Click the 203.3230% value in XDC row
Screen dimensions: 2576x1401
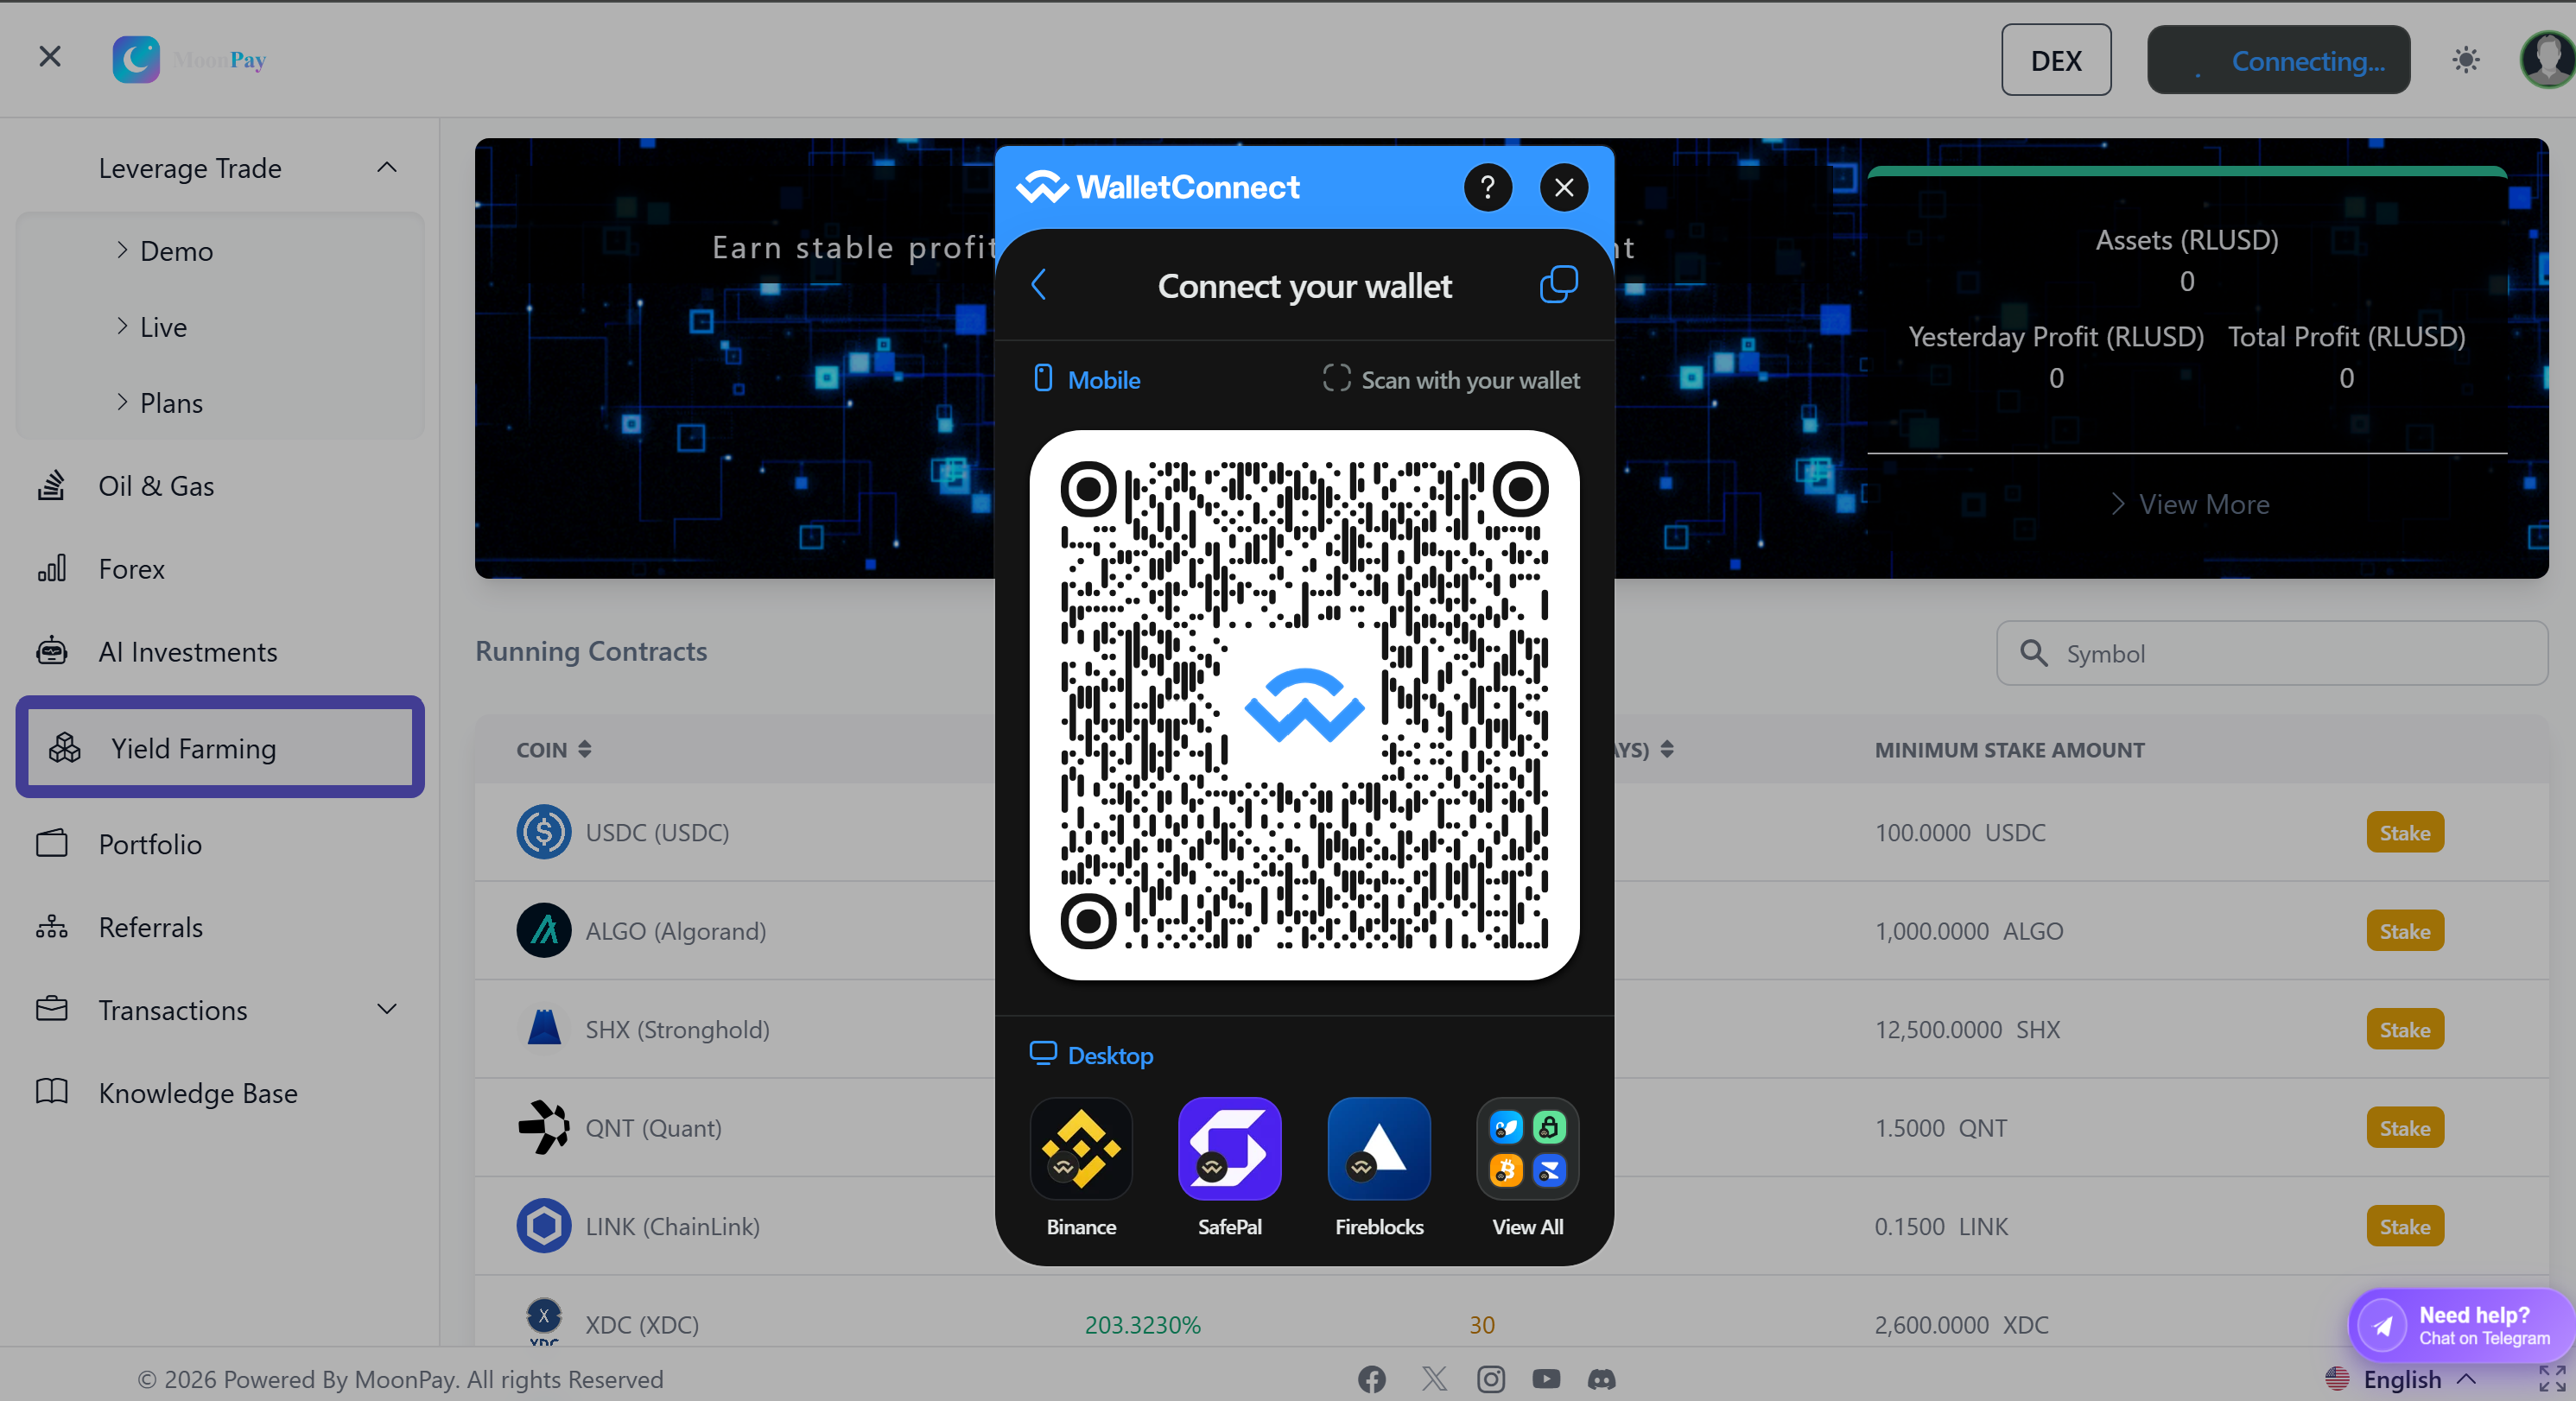[x=1142, y=1324]
